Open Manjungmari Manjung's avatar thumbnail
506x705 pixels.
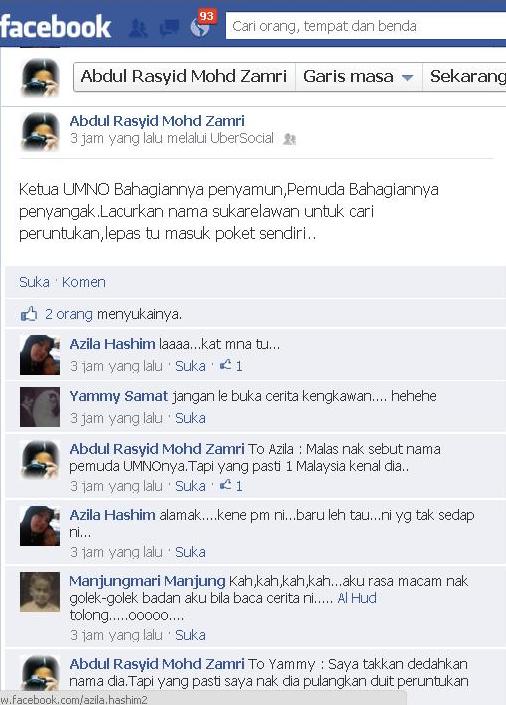click(x=40, y=592)
